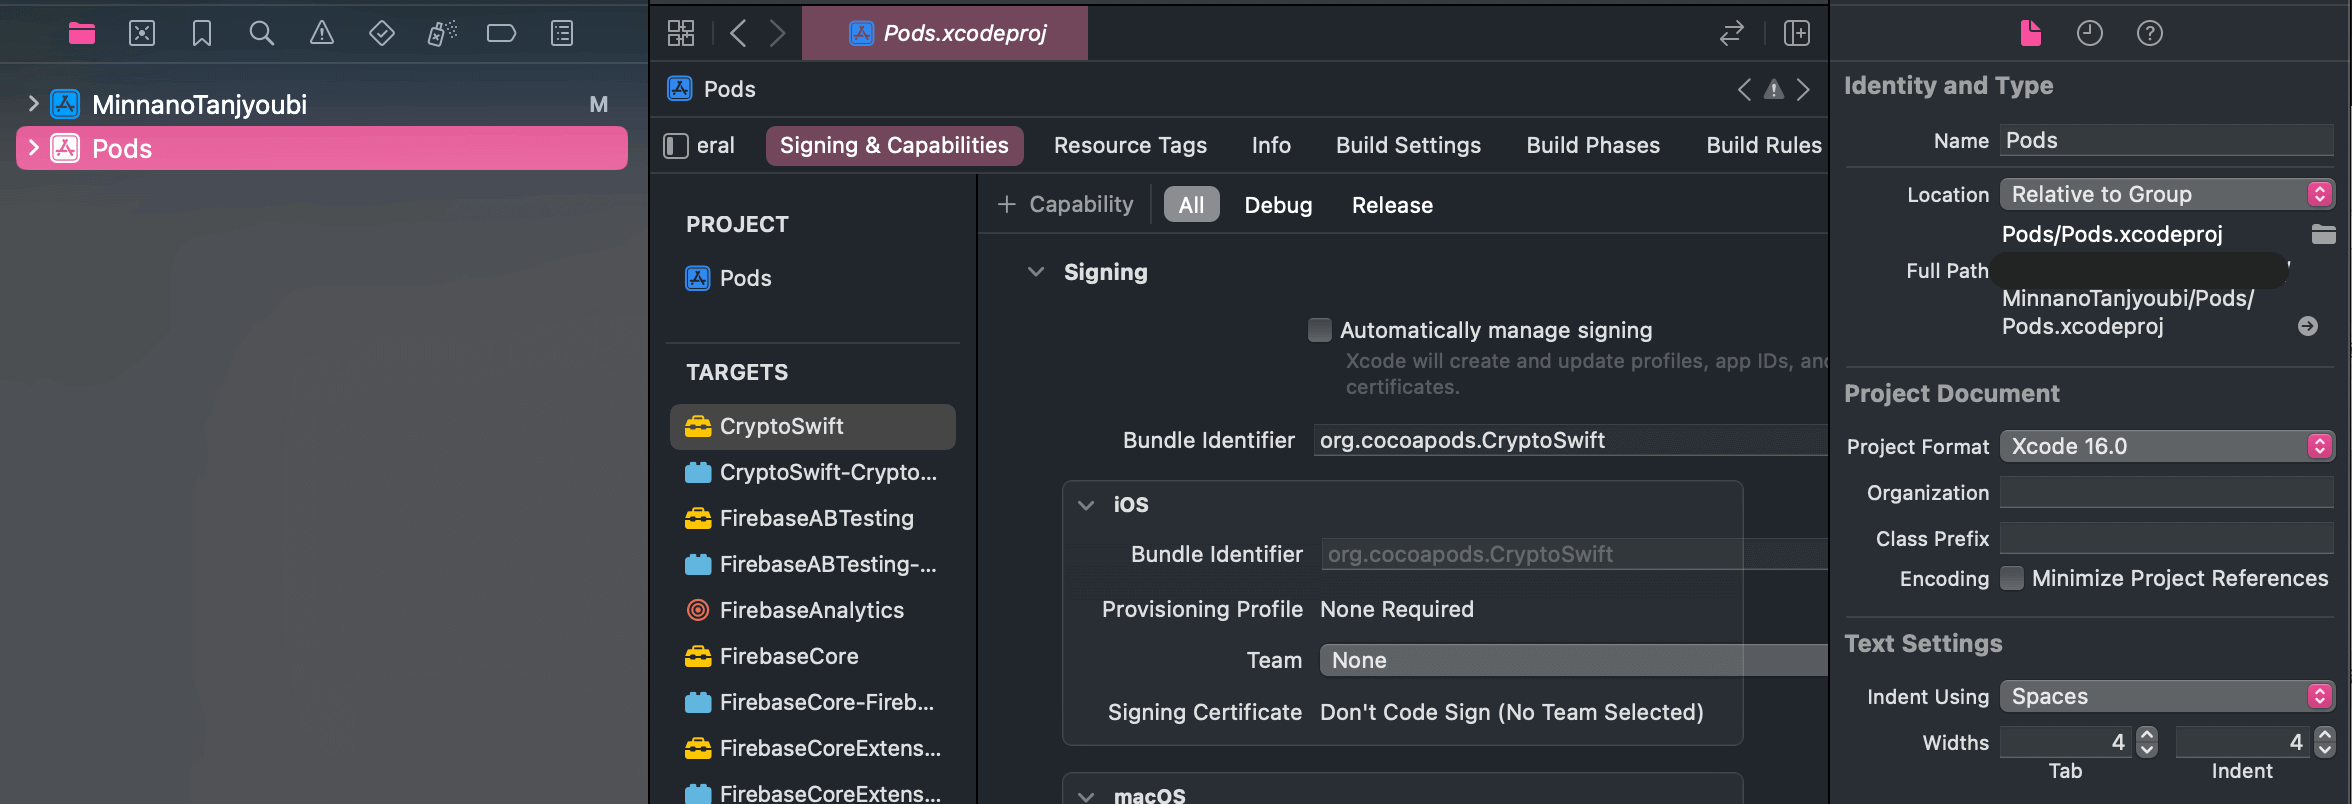Open the Bookmark navigator

202,34
